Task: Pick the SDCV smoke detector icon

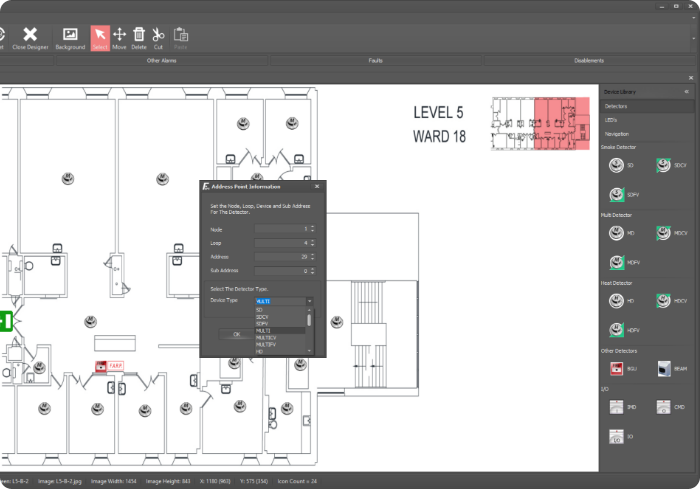Action: (x=664, y=165)
